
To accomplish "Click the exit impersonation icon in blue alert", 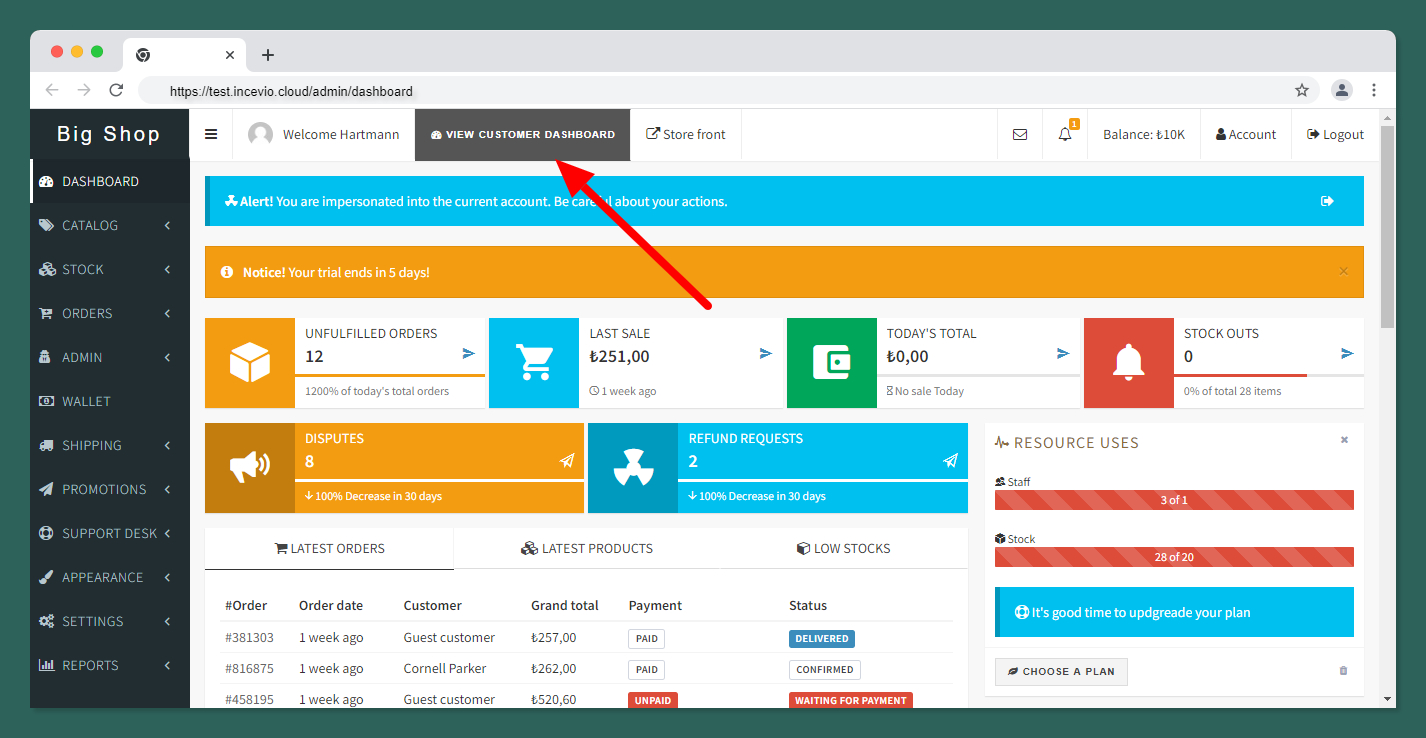I will [x=1327, y=201].
